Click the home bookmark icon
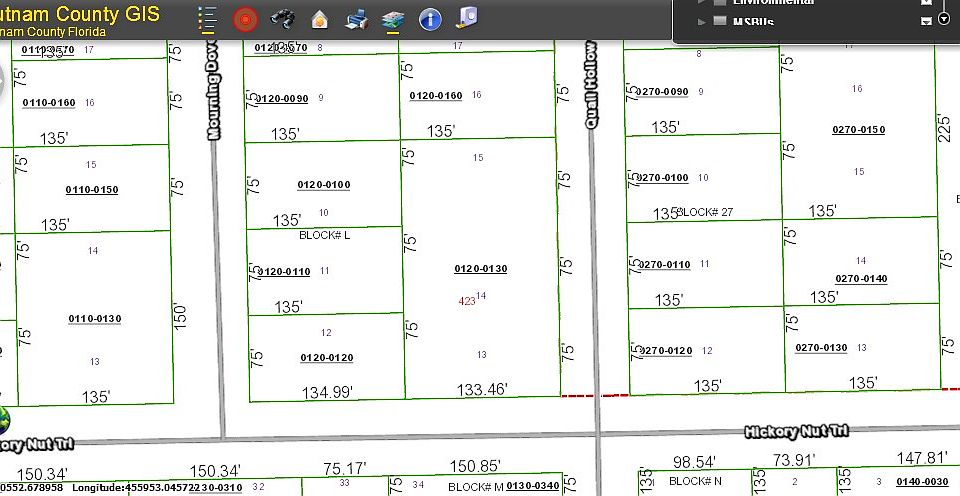The height and width of the screenshot is (496, 960). [319, 19]
